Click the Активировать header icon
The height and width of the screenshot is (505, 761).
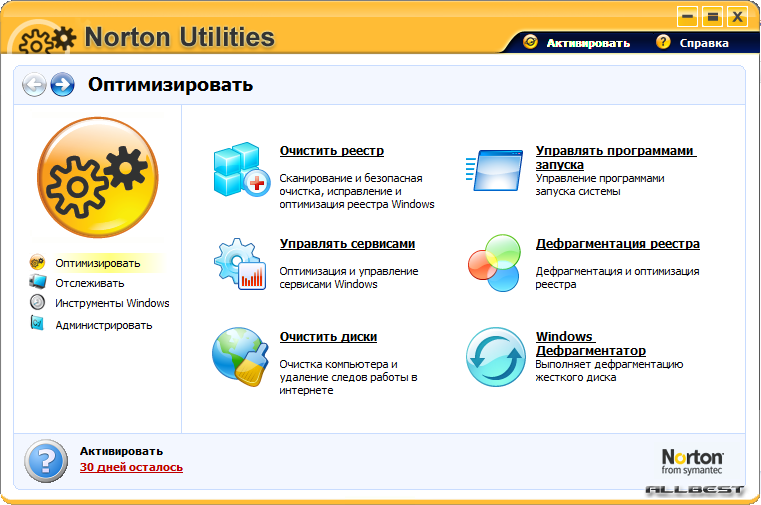(x=530, y=42)
